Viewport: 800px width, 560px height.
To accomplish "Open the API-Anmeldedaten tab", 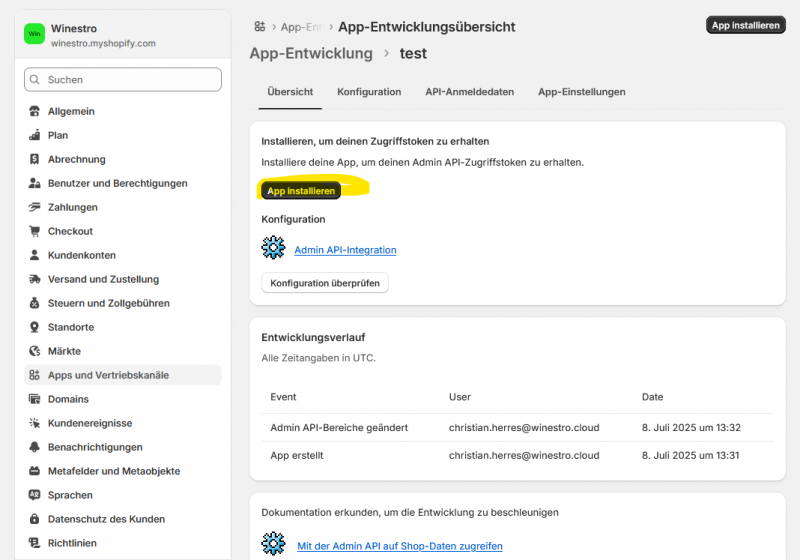I will pos(469,92).
